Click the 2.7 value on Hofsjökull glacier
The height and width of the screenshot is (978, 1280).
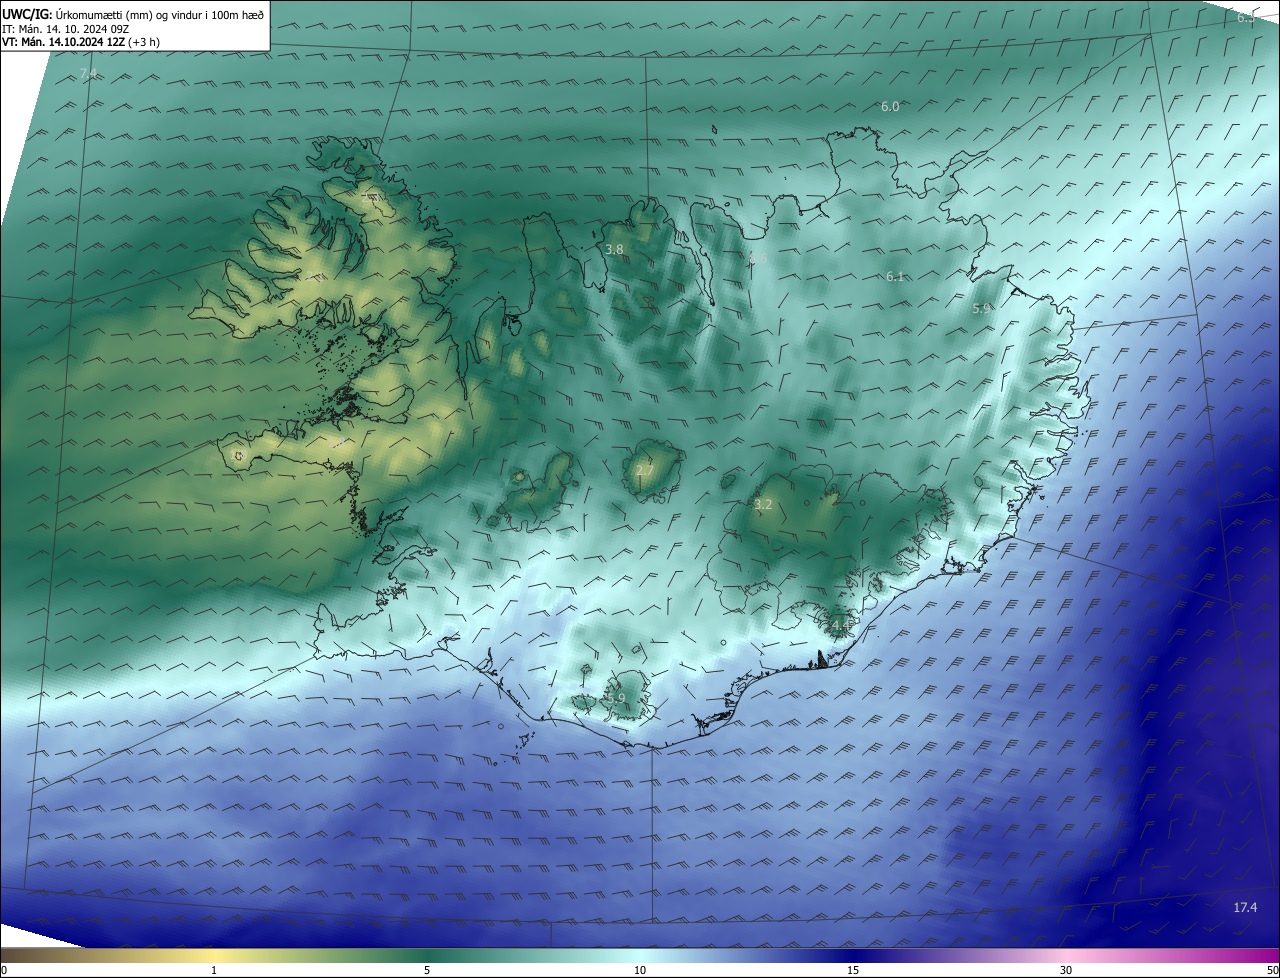click(x=645, y=471)
